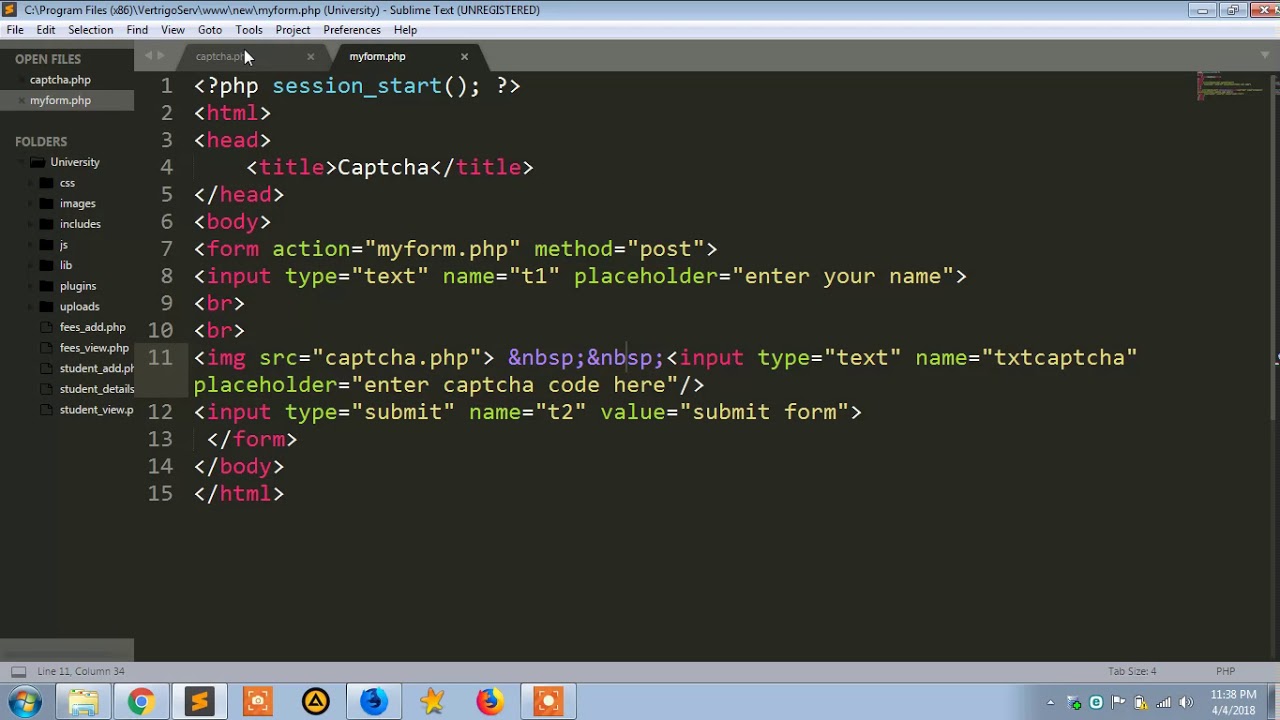This screenshot has width=1280, height=720.
Task: Click the includes folder icon
Action: pos(46,224)
